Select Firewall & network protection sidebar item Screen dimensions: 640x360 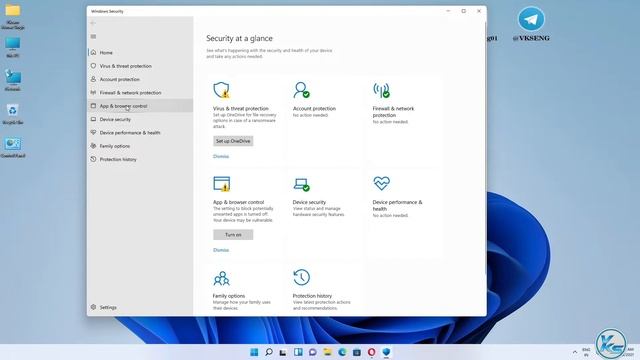pyautogui.click(x=140, y=93)
